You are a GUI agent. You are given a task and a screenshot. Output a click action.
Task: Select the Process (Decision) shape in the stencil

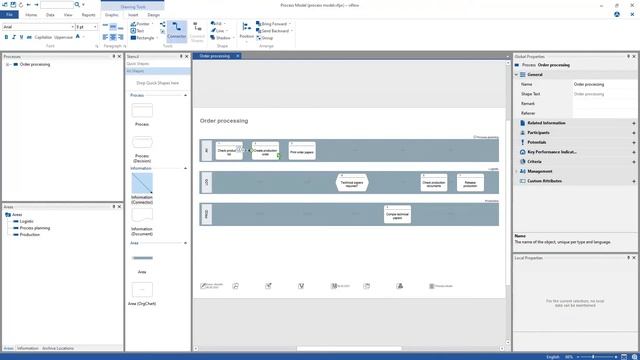tap(142, 142)
